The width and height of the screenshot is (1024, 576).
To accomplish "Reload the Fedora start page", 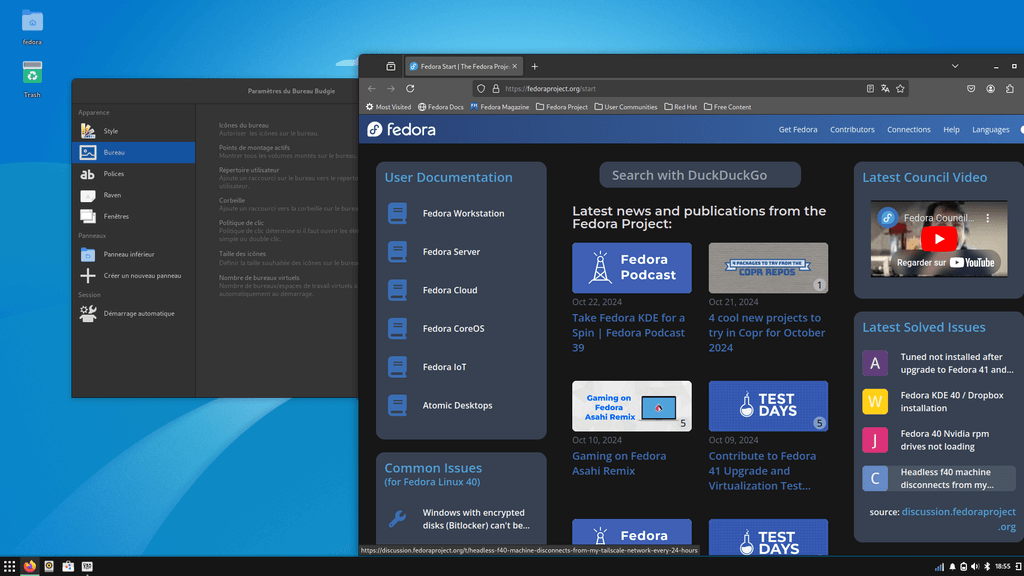I will pos(410,89).
